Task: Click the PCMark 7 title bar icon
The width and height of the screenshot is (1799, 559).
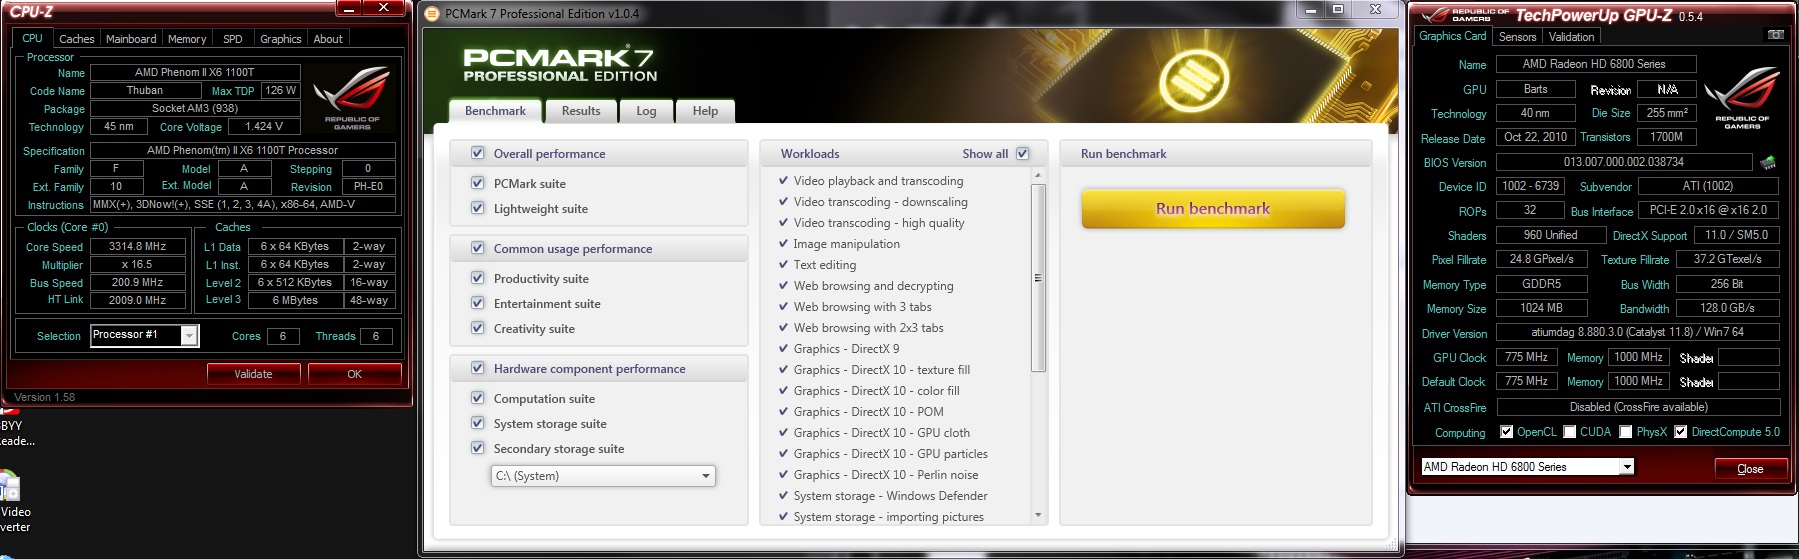Action: click(x=432, y=14)
